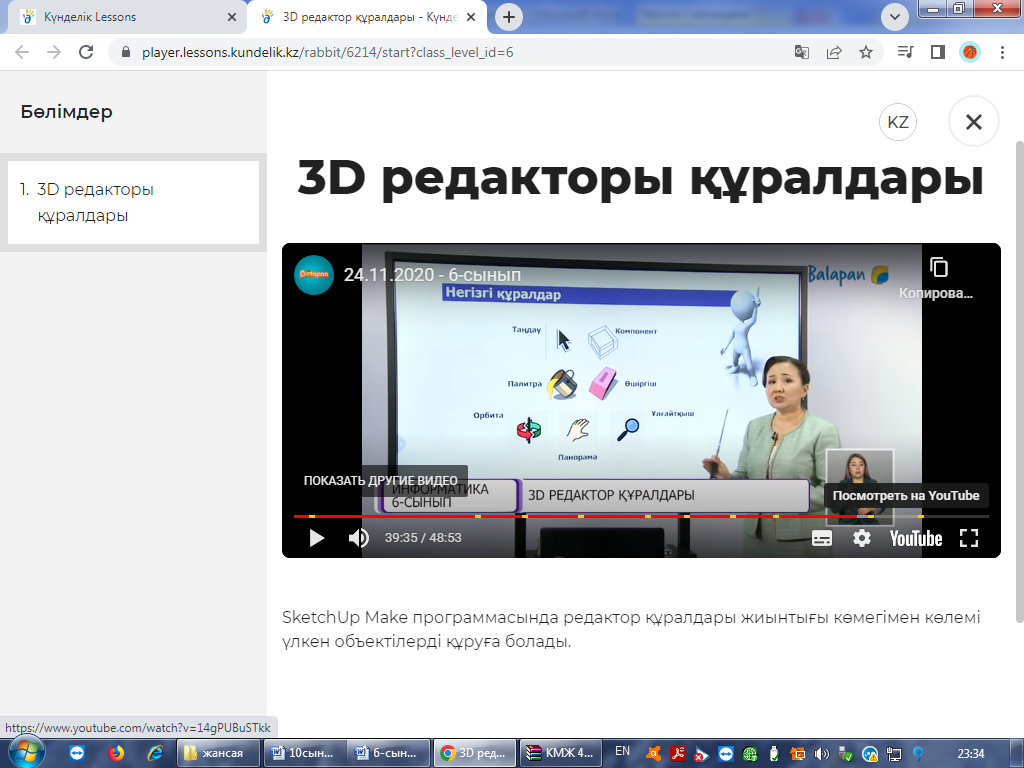Image resolution: width=1024 pixels, height=768 pixels.
Task: Click the 'Бөлімдер' sidebar heading
Action: [x=67, y=112]
